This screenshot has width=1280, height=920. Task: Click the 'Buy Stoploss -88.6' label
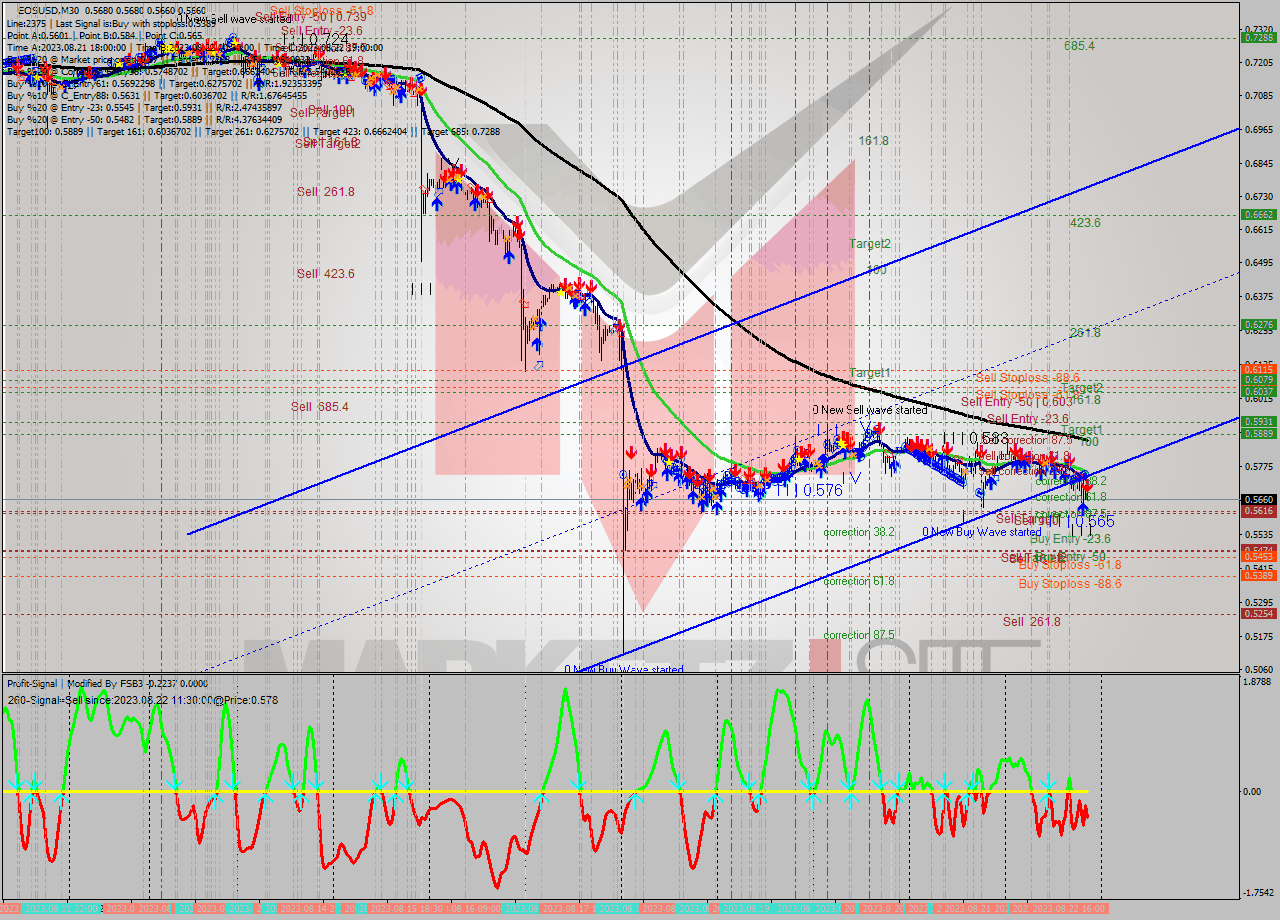coord(1069,584)
